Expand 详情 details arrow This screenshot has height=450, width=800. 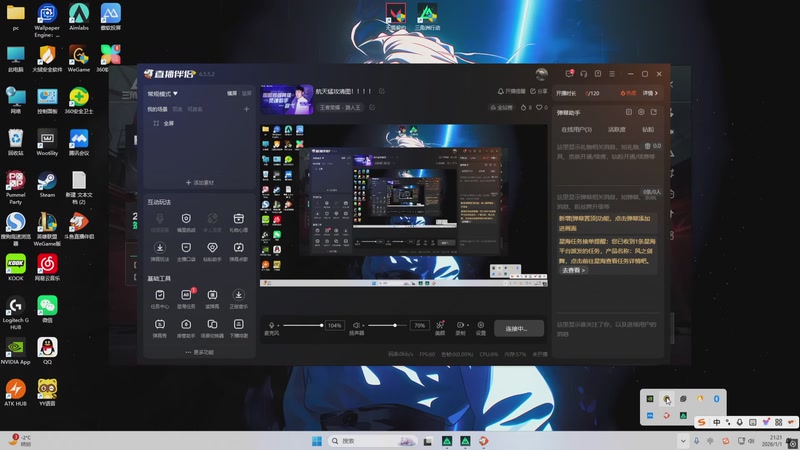tap(650, 93)
